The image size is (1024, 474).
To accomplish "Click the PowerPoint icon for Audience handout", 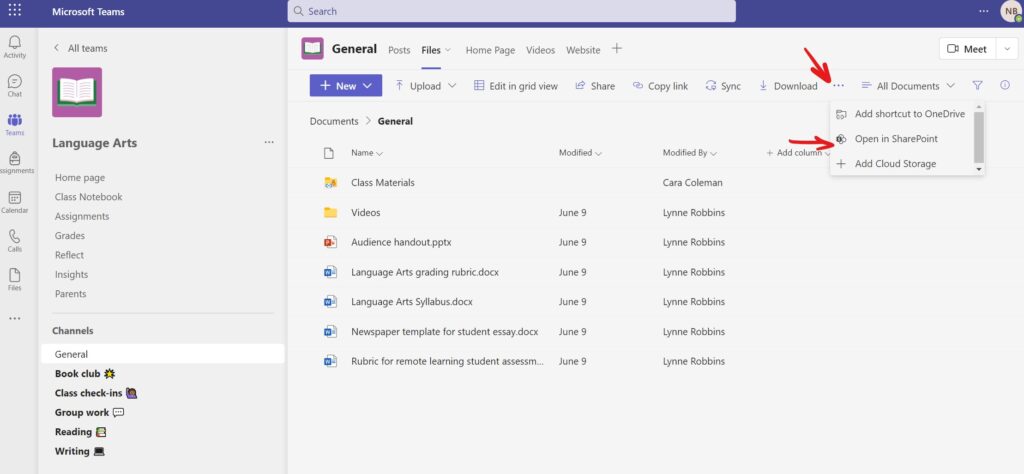I will pyautogui.click(x=330, y=242).
